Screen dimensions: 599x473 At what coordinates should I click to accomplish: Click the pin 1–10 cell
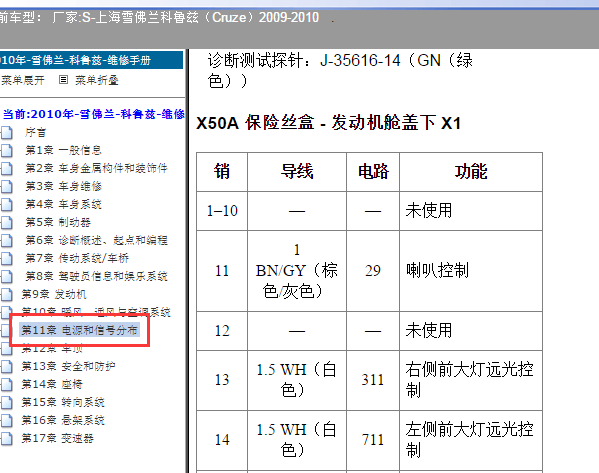click(222, 211)
